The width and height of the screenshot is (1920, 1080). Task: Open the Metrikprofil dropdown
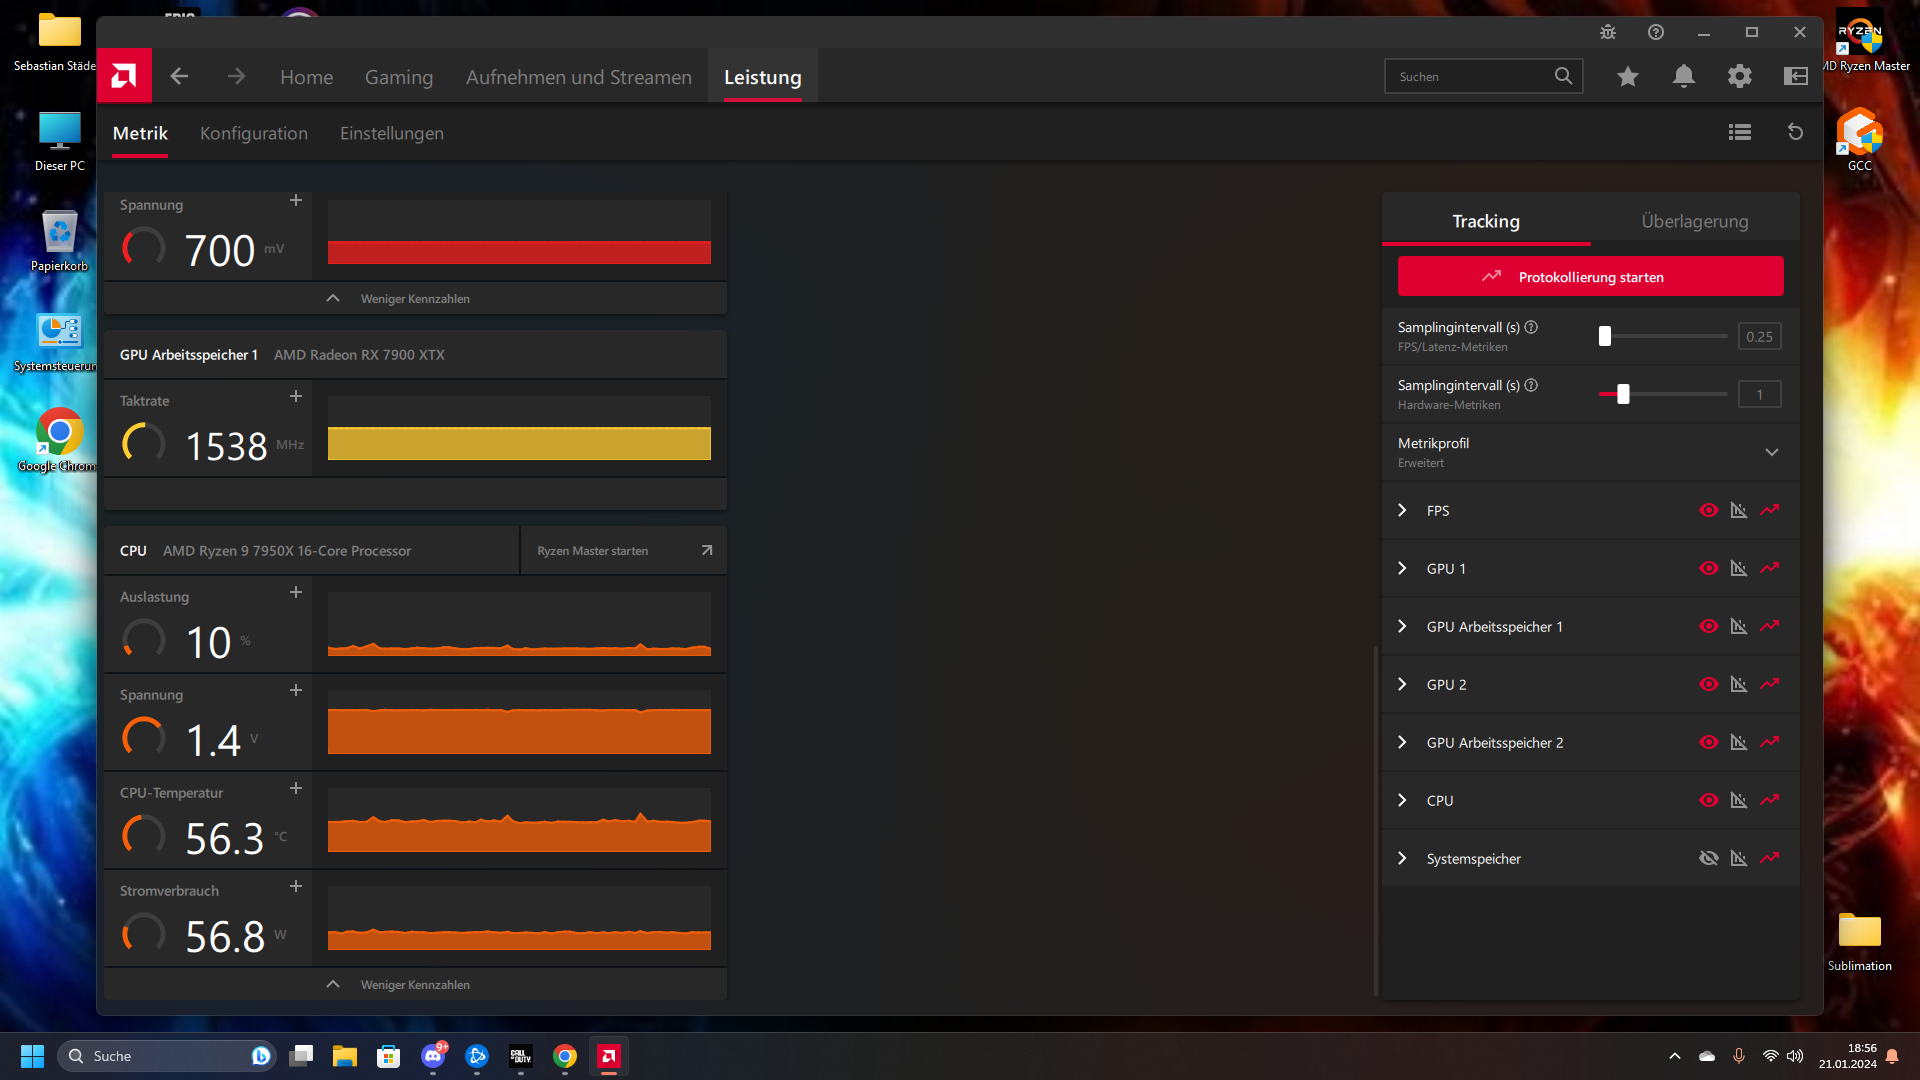(1771, 452)
